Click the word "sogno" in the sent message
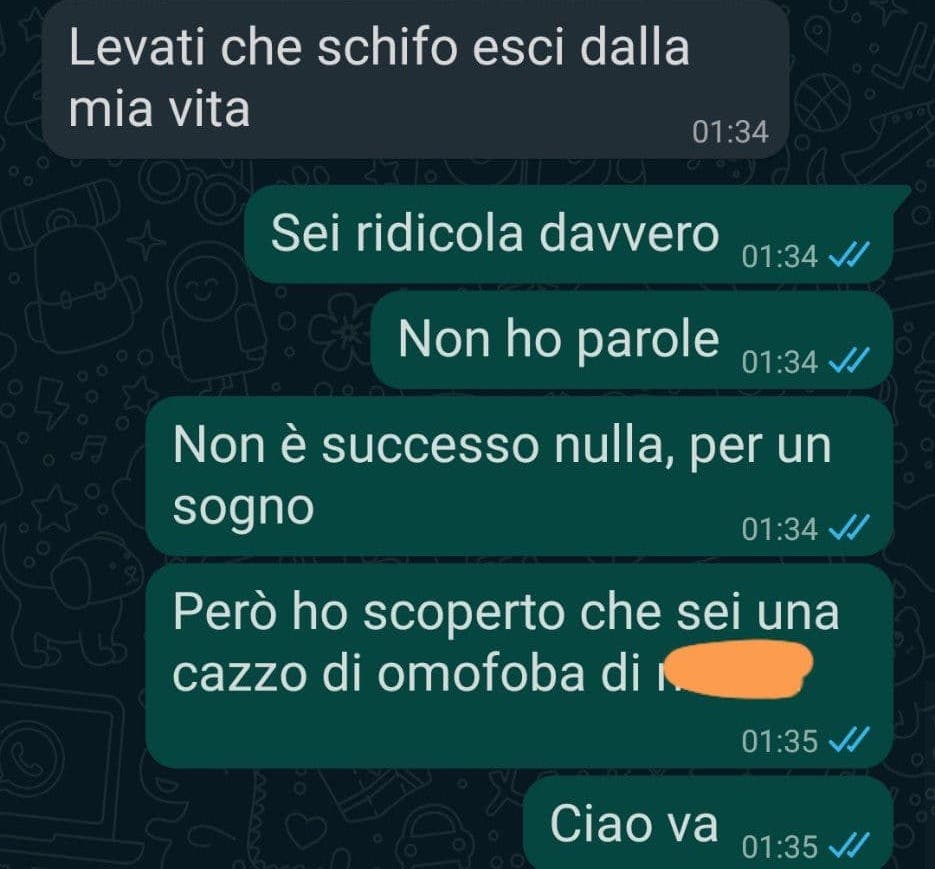 pyautogui.click(x=243, y=508)
